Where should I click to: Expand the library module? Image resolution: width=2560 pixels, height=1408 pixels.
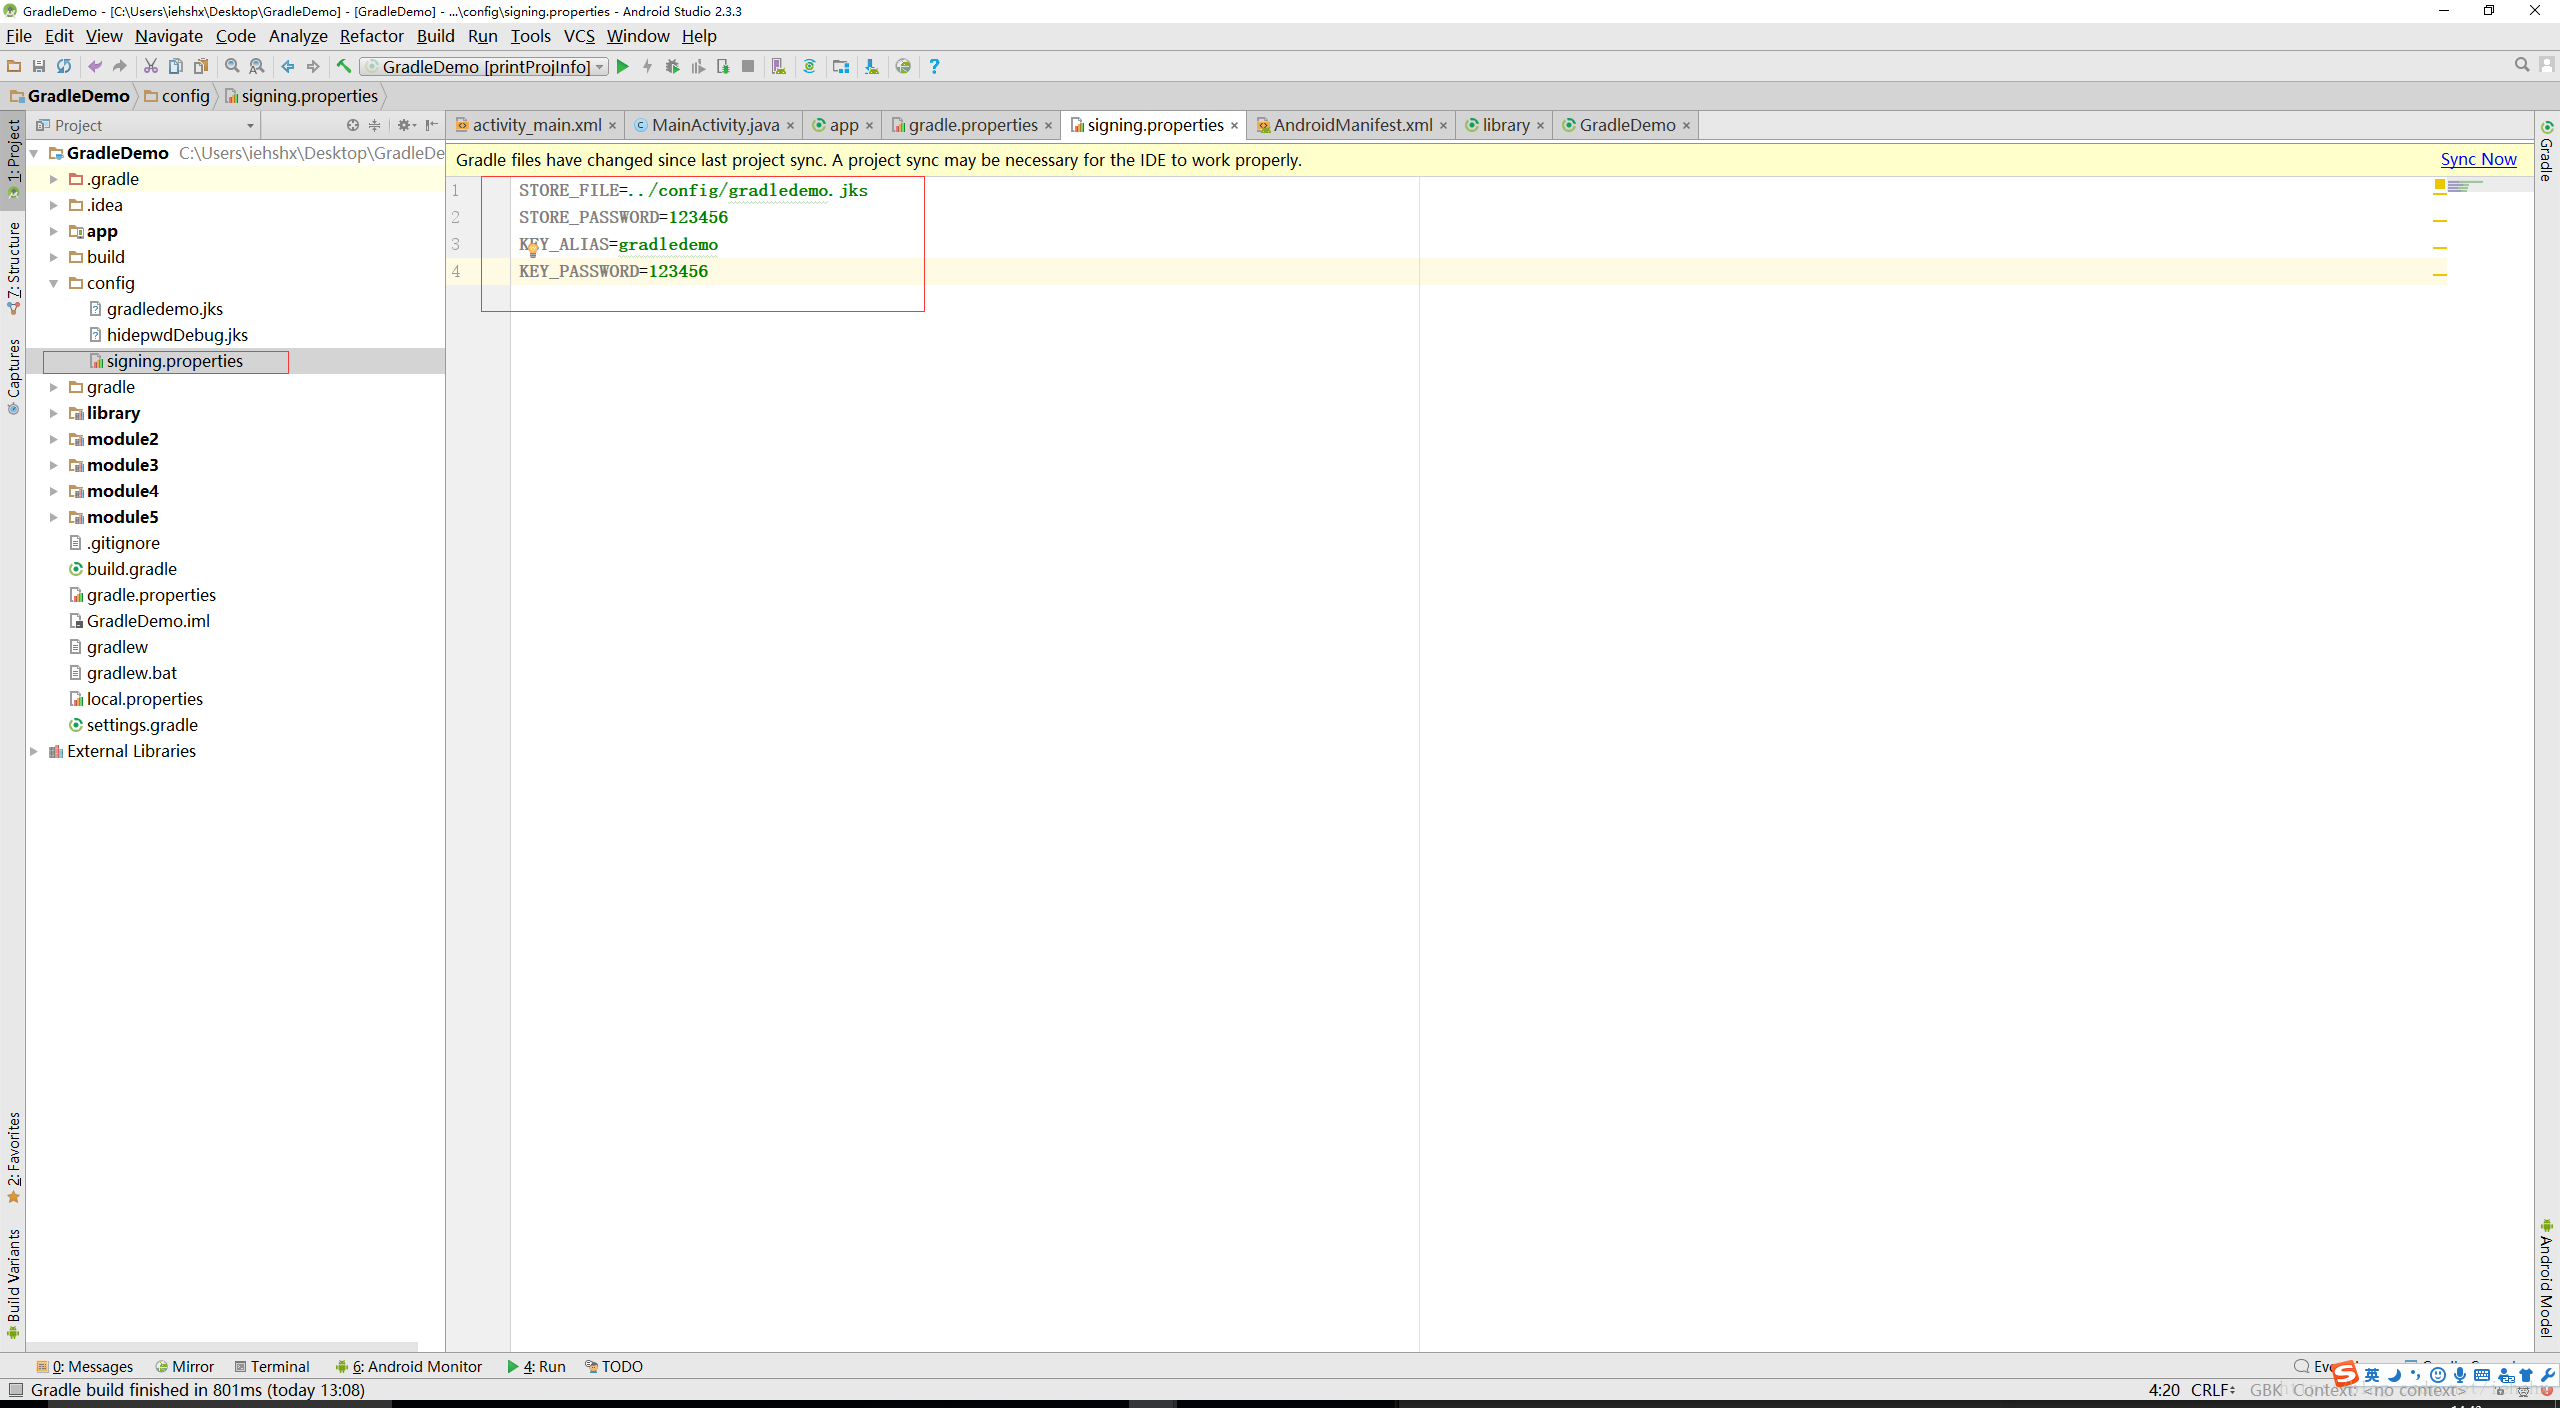[54, 413]
